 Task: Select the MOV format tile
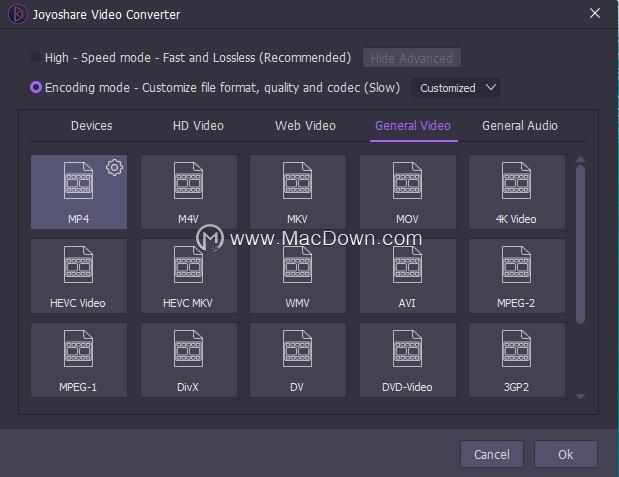407,192
